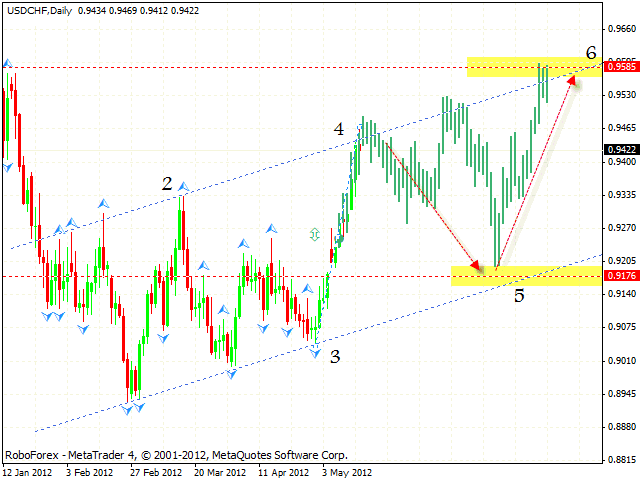Click the blue fractal arrow in the top-left corner
Screen dimensions: 640x480
point(8,64)
